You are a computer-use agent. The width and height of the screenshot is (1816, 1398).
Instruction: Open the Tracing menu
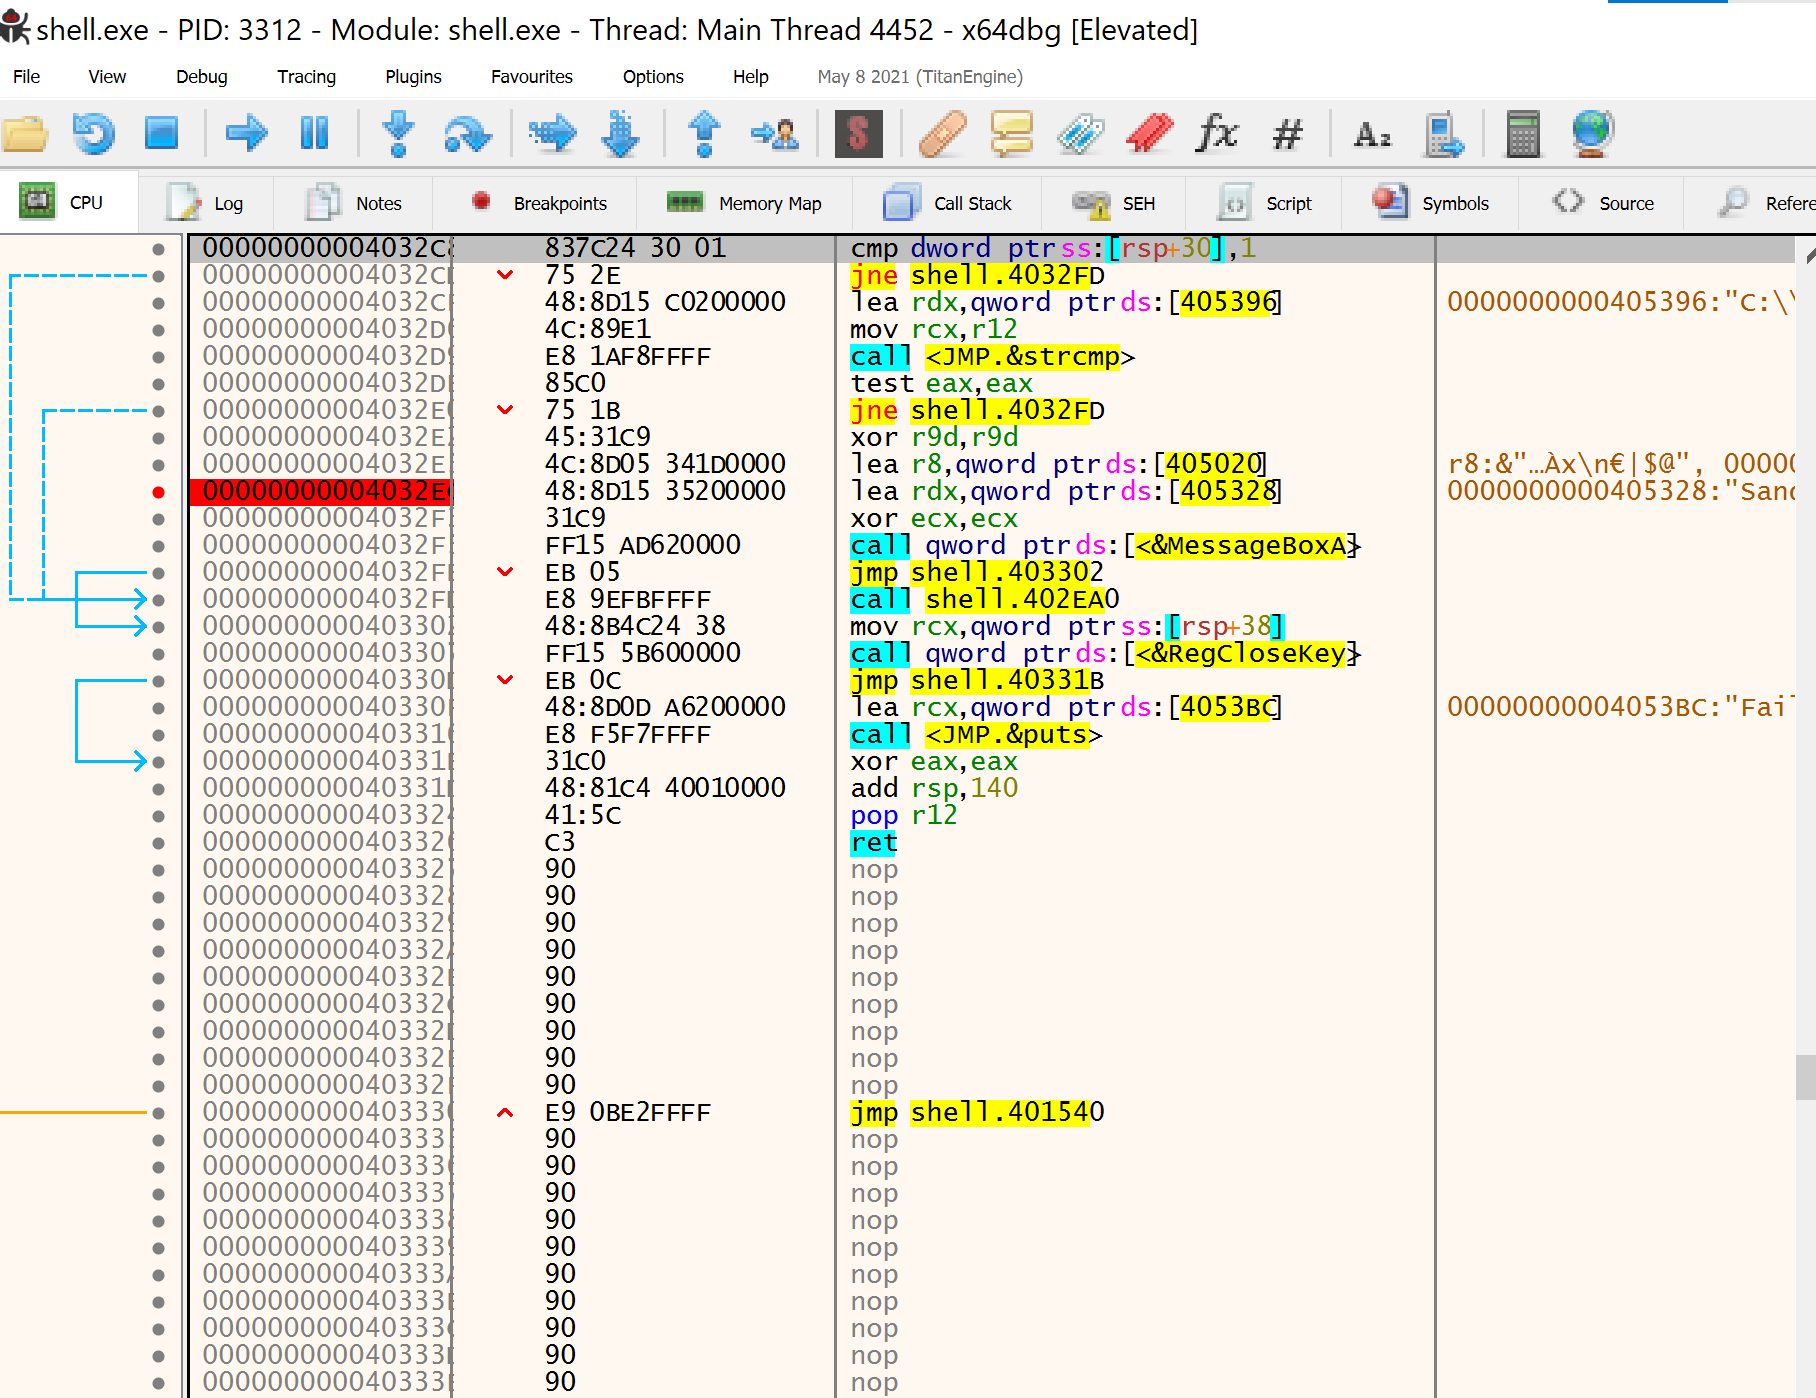[x=307, y=77]
